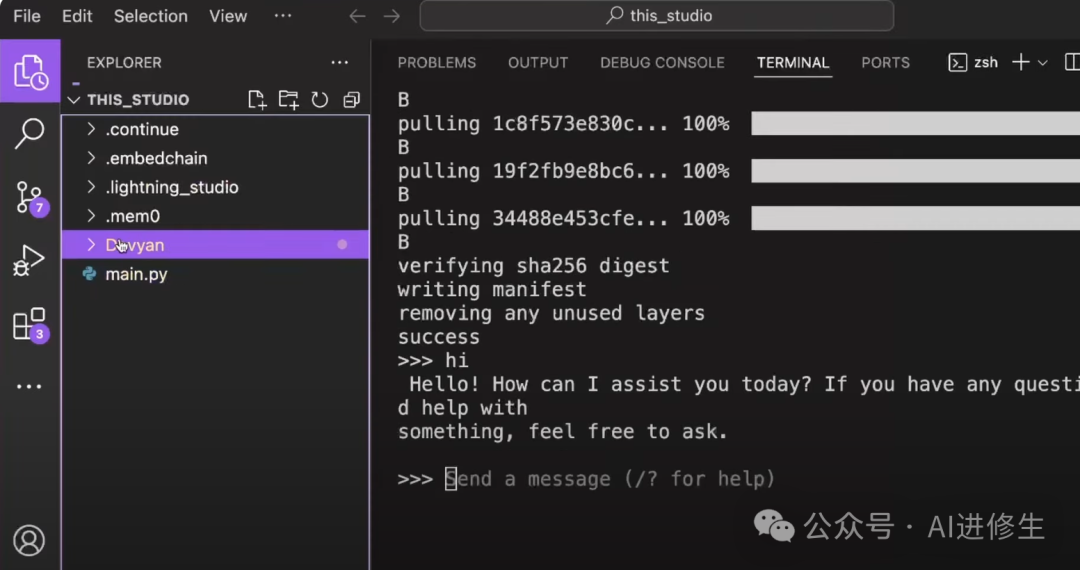Click 'pulling 19f2fb9e8bc6' terminal line

point(563,171)
